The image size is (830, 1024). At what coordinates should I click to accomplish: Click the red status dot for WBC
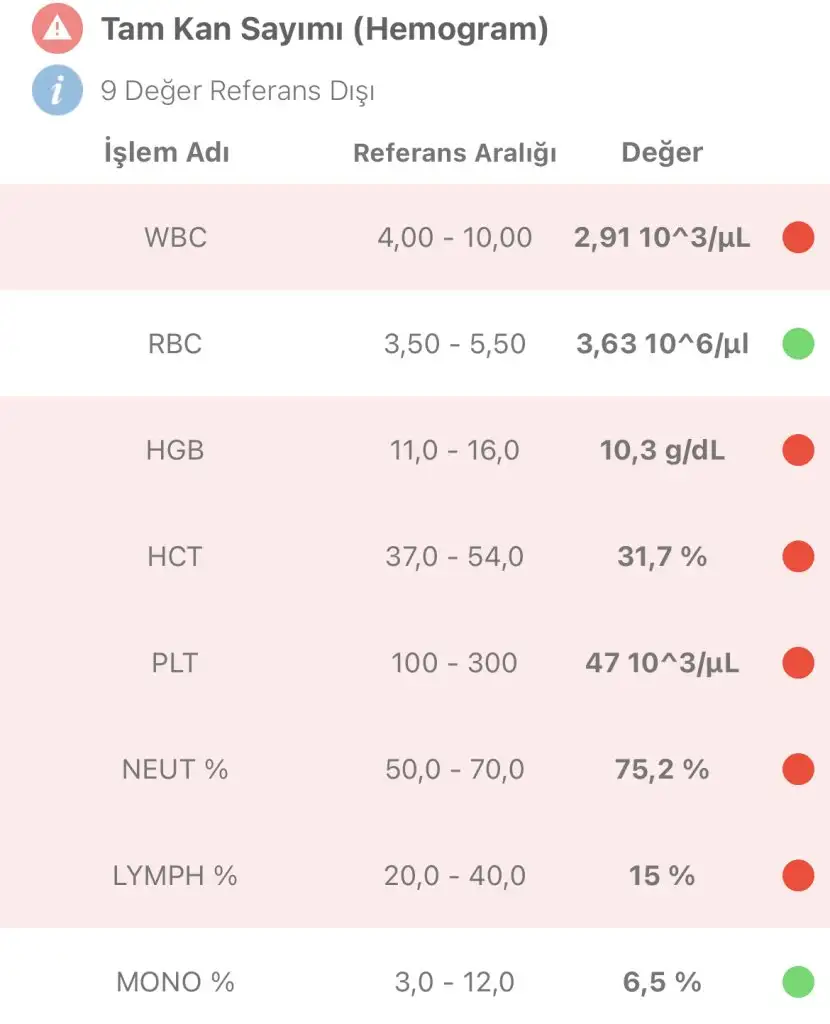pos(797,238)
